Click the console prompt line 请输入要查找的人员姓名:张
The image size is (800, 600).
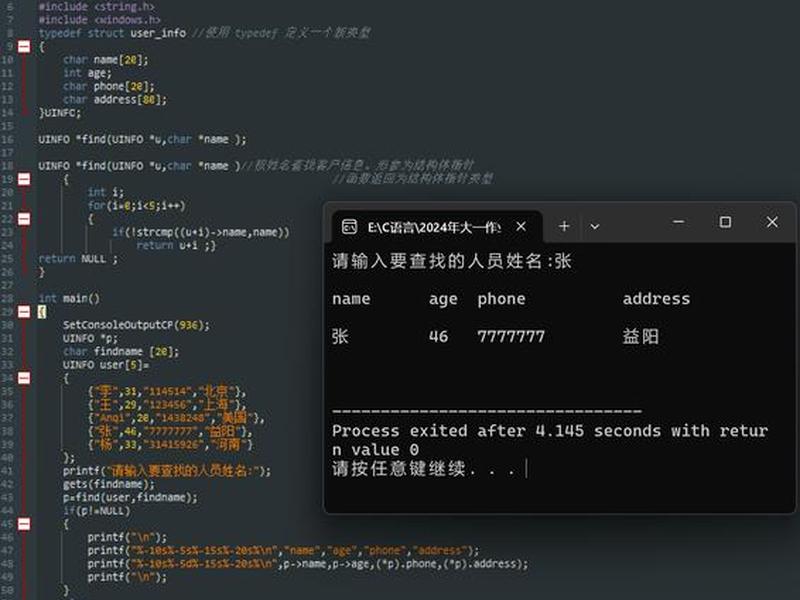[452, 261]
